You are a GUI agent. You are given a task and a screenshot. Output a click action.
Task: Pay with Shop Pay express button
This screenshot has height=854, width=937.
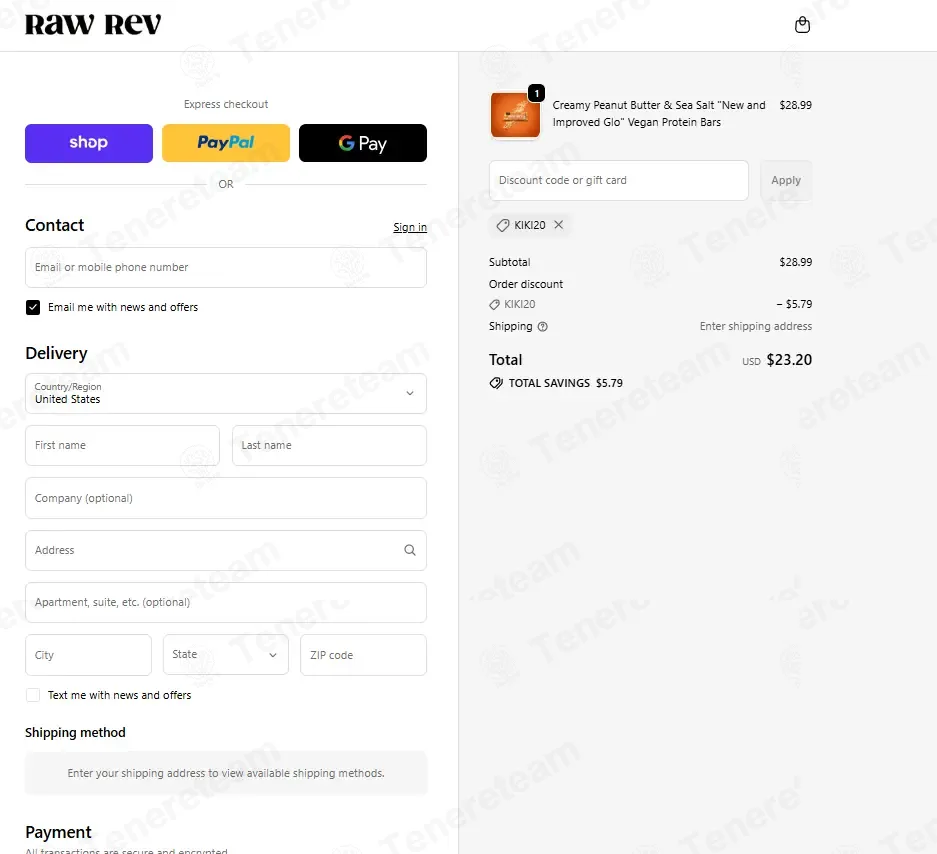(89, 143)
